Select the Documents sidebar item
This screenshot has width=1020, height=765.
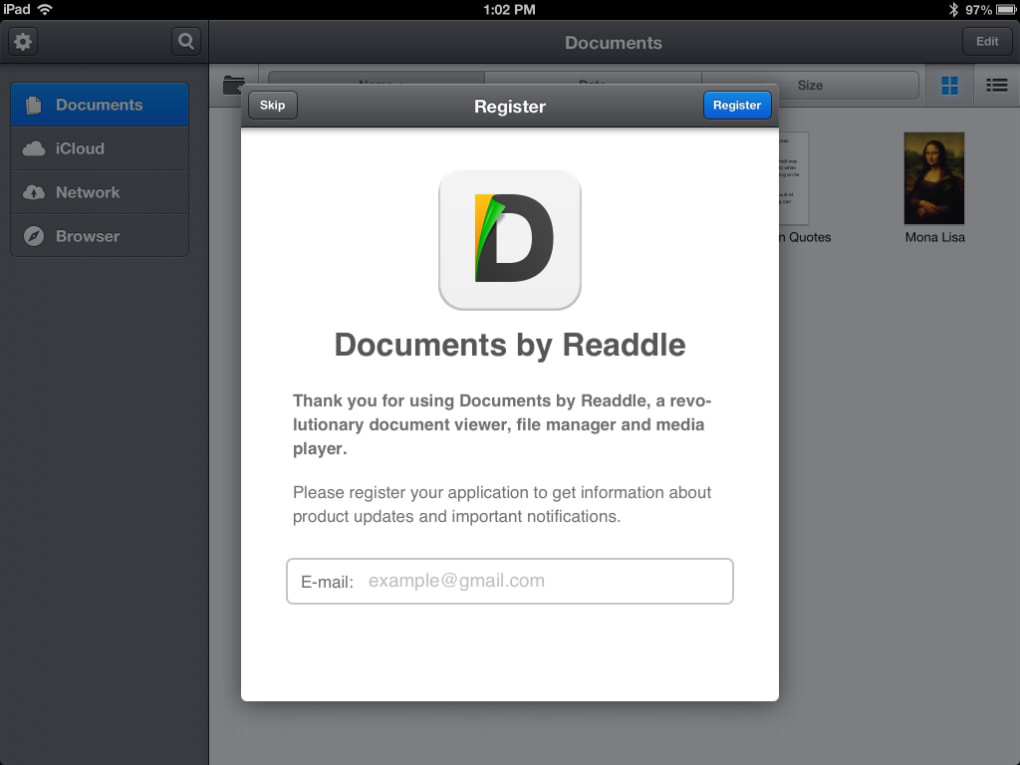pyautogui.click(x=100, y=105)
